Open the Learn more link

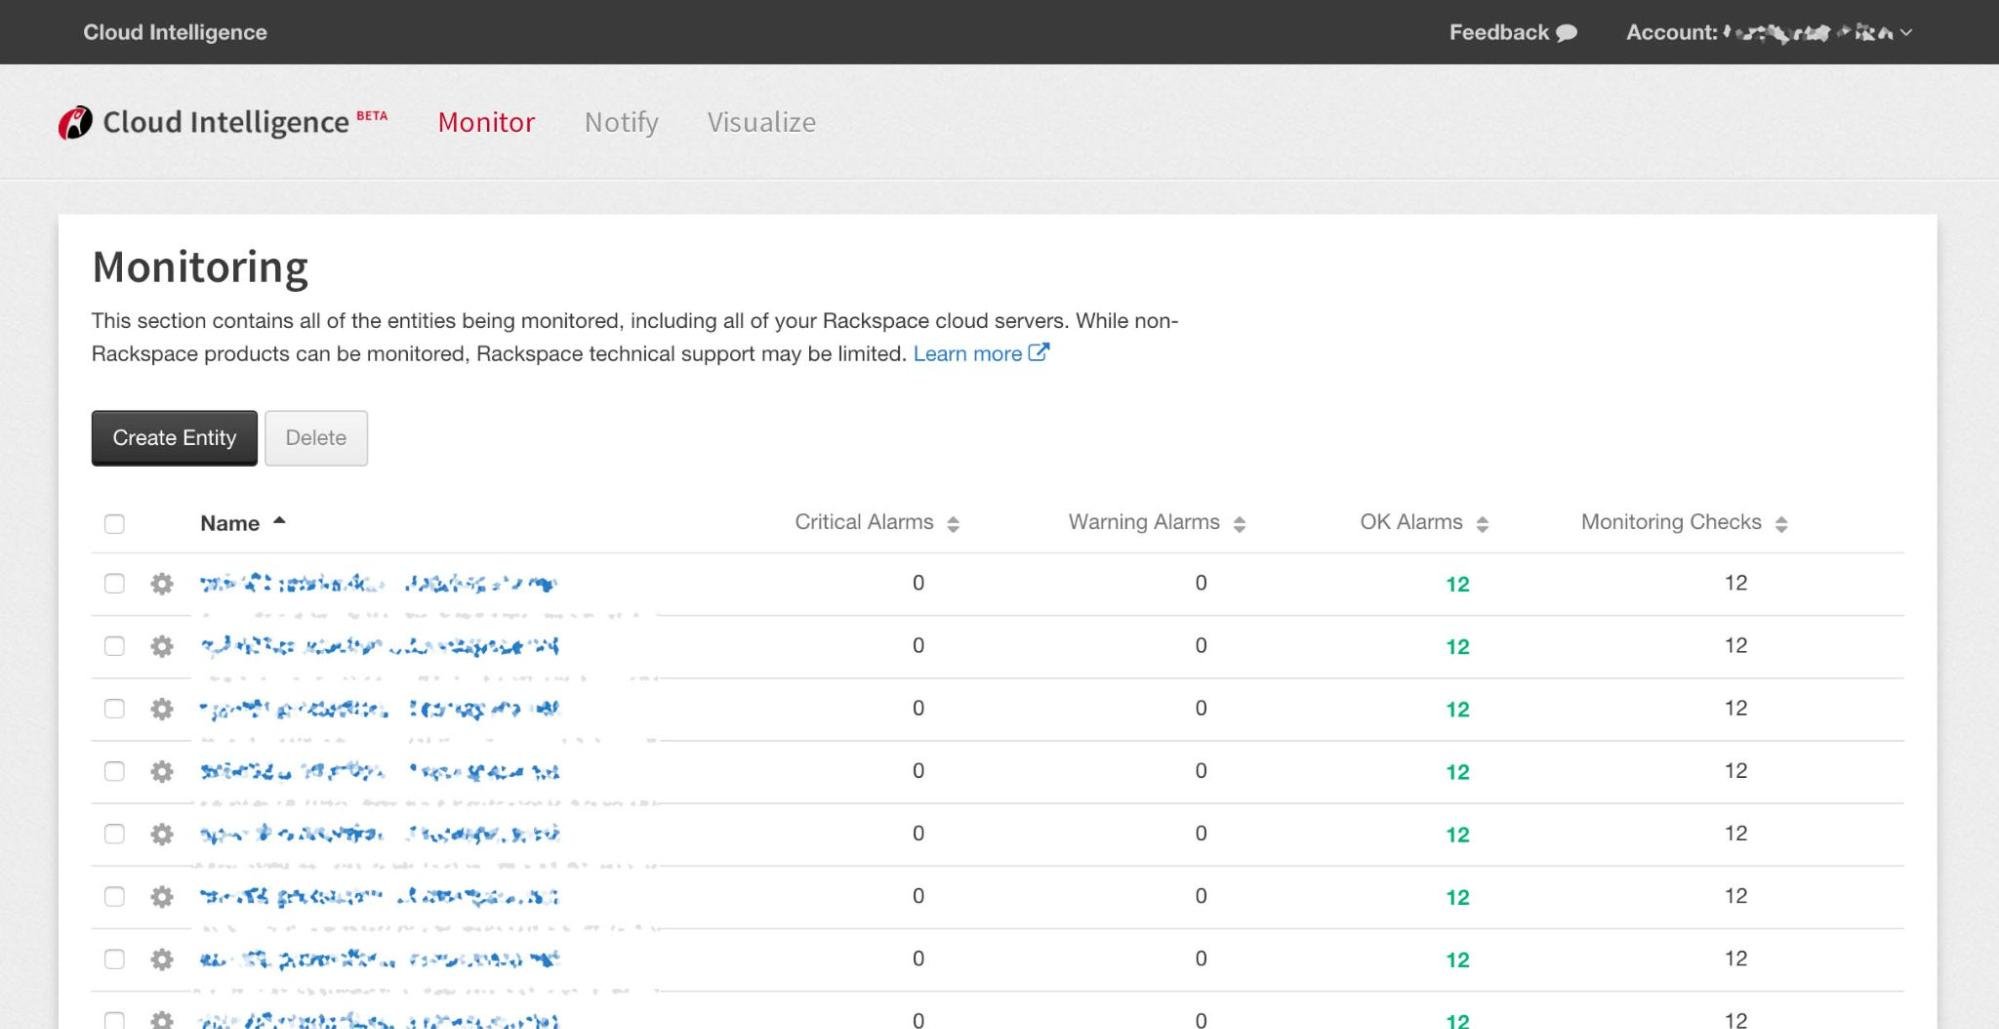968,352
